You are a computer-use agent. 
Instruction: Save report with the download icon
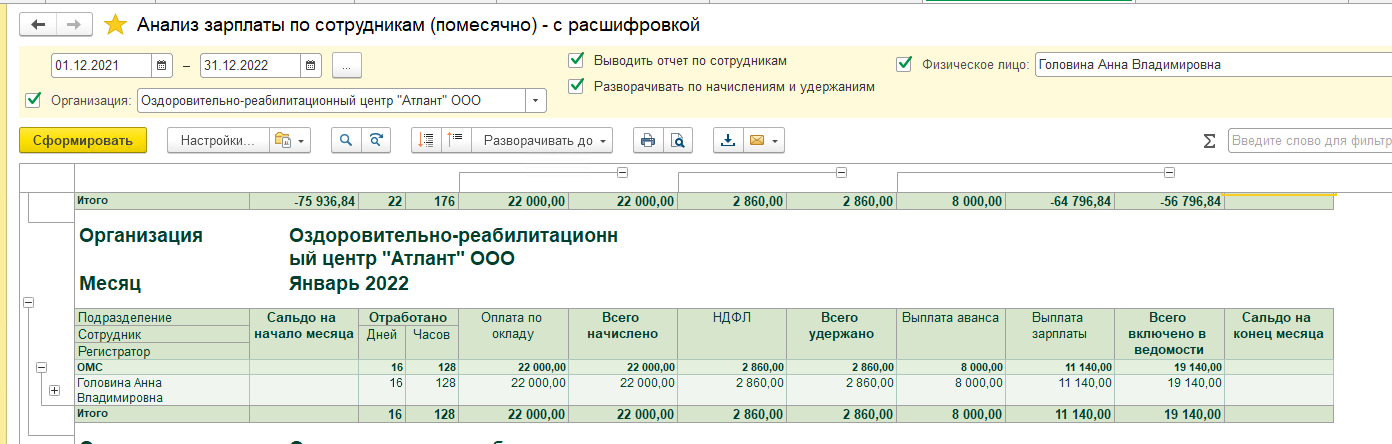[x=728, y=140]
